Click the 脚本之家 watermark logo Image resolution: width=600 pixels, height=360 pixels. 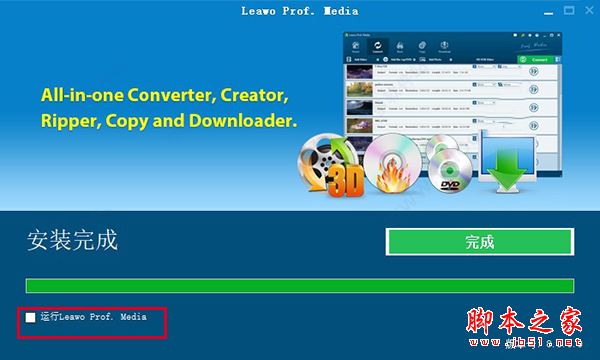tap(524, 326)
